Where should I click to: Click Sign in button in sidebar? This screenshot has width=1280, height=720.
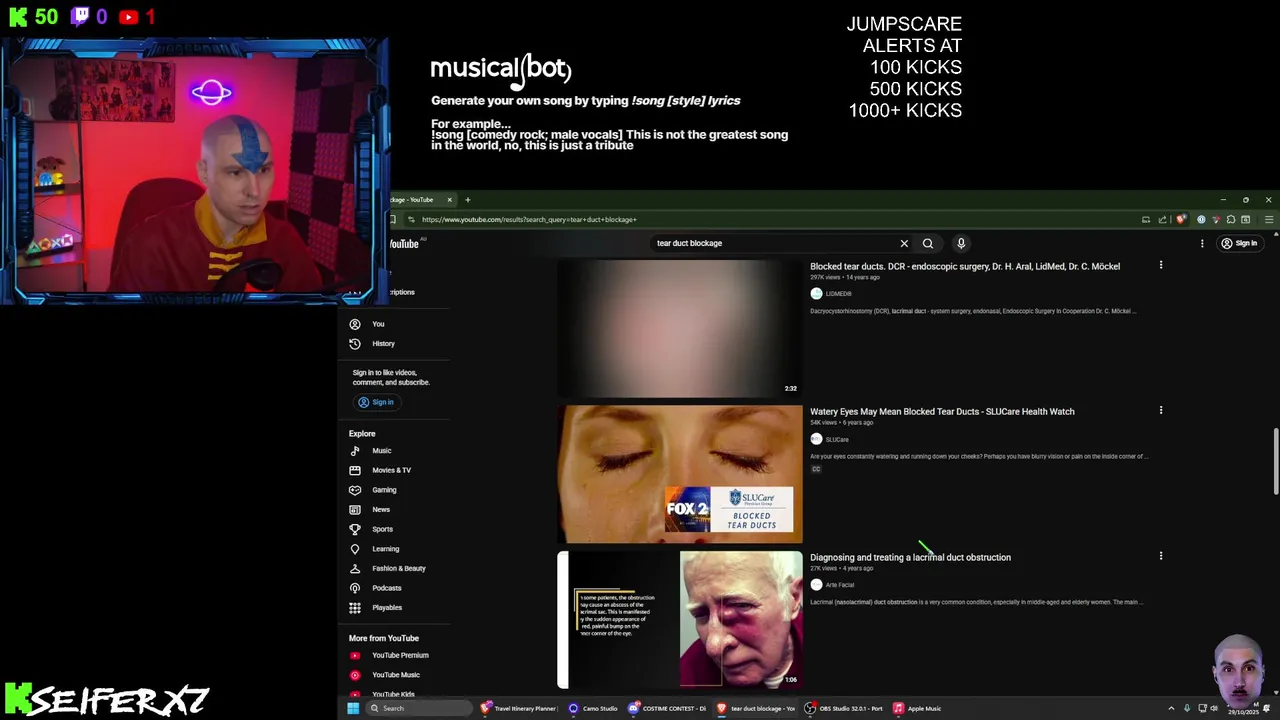click(377, 402)
